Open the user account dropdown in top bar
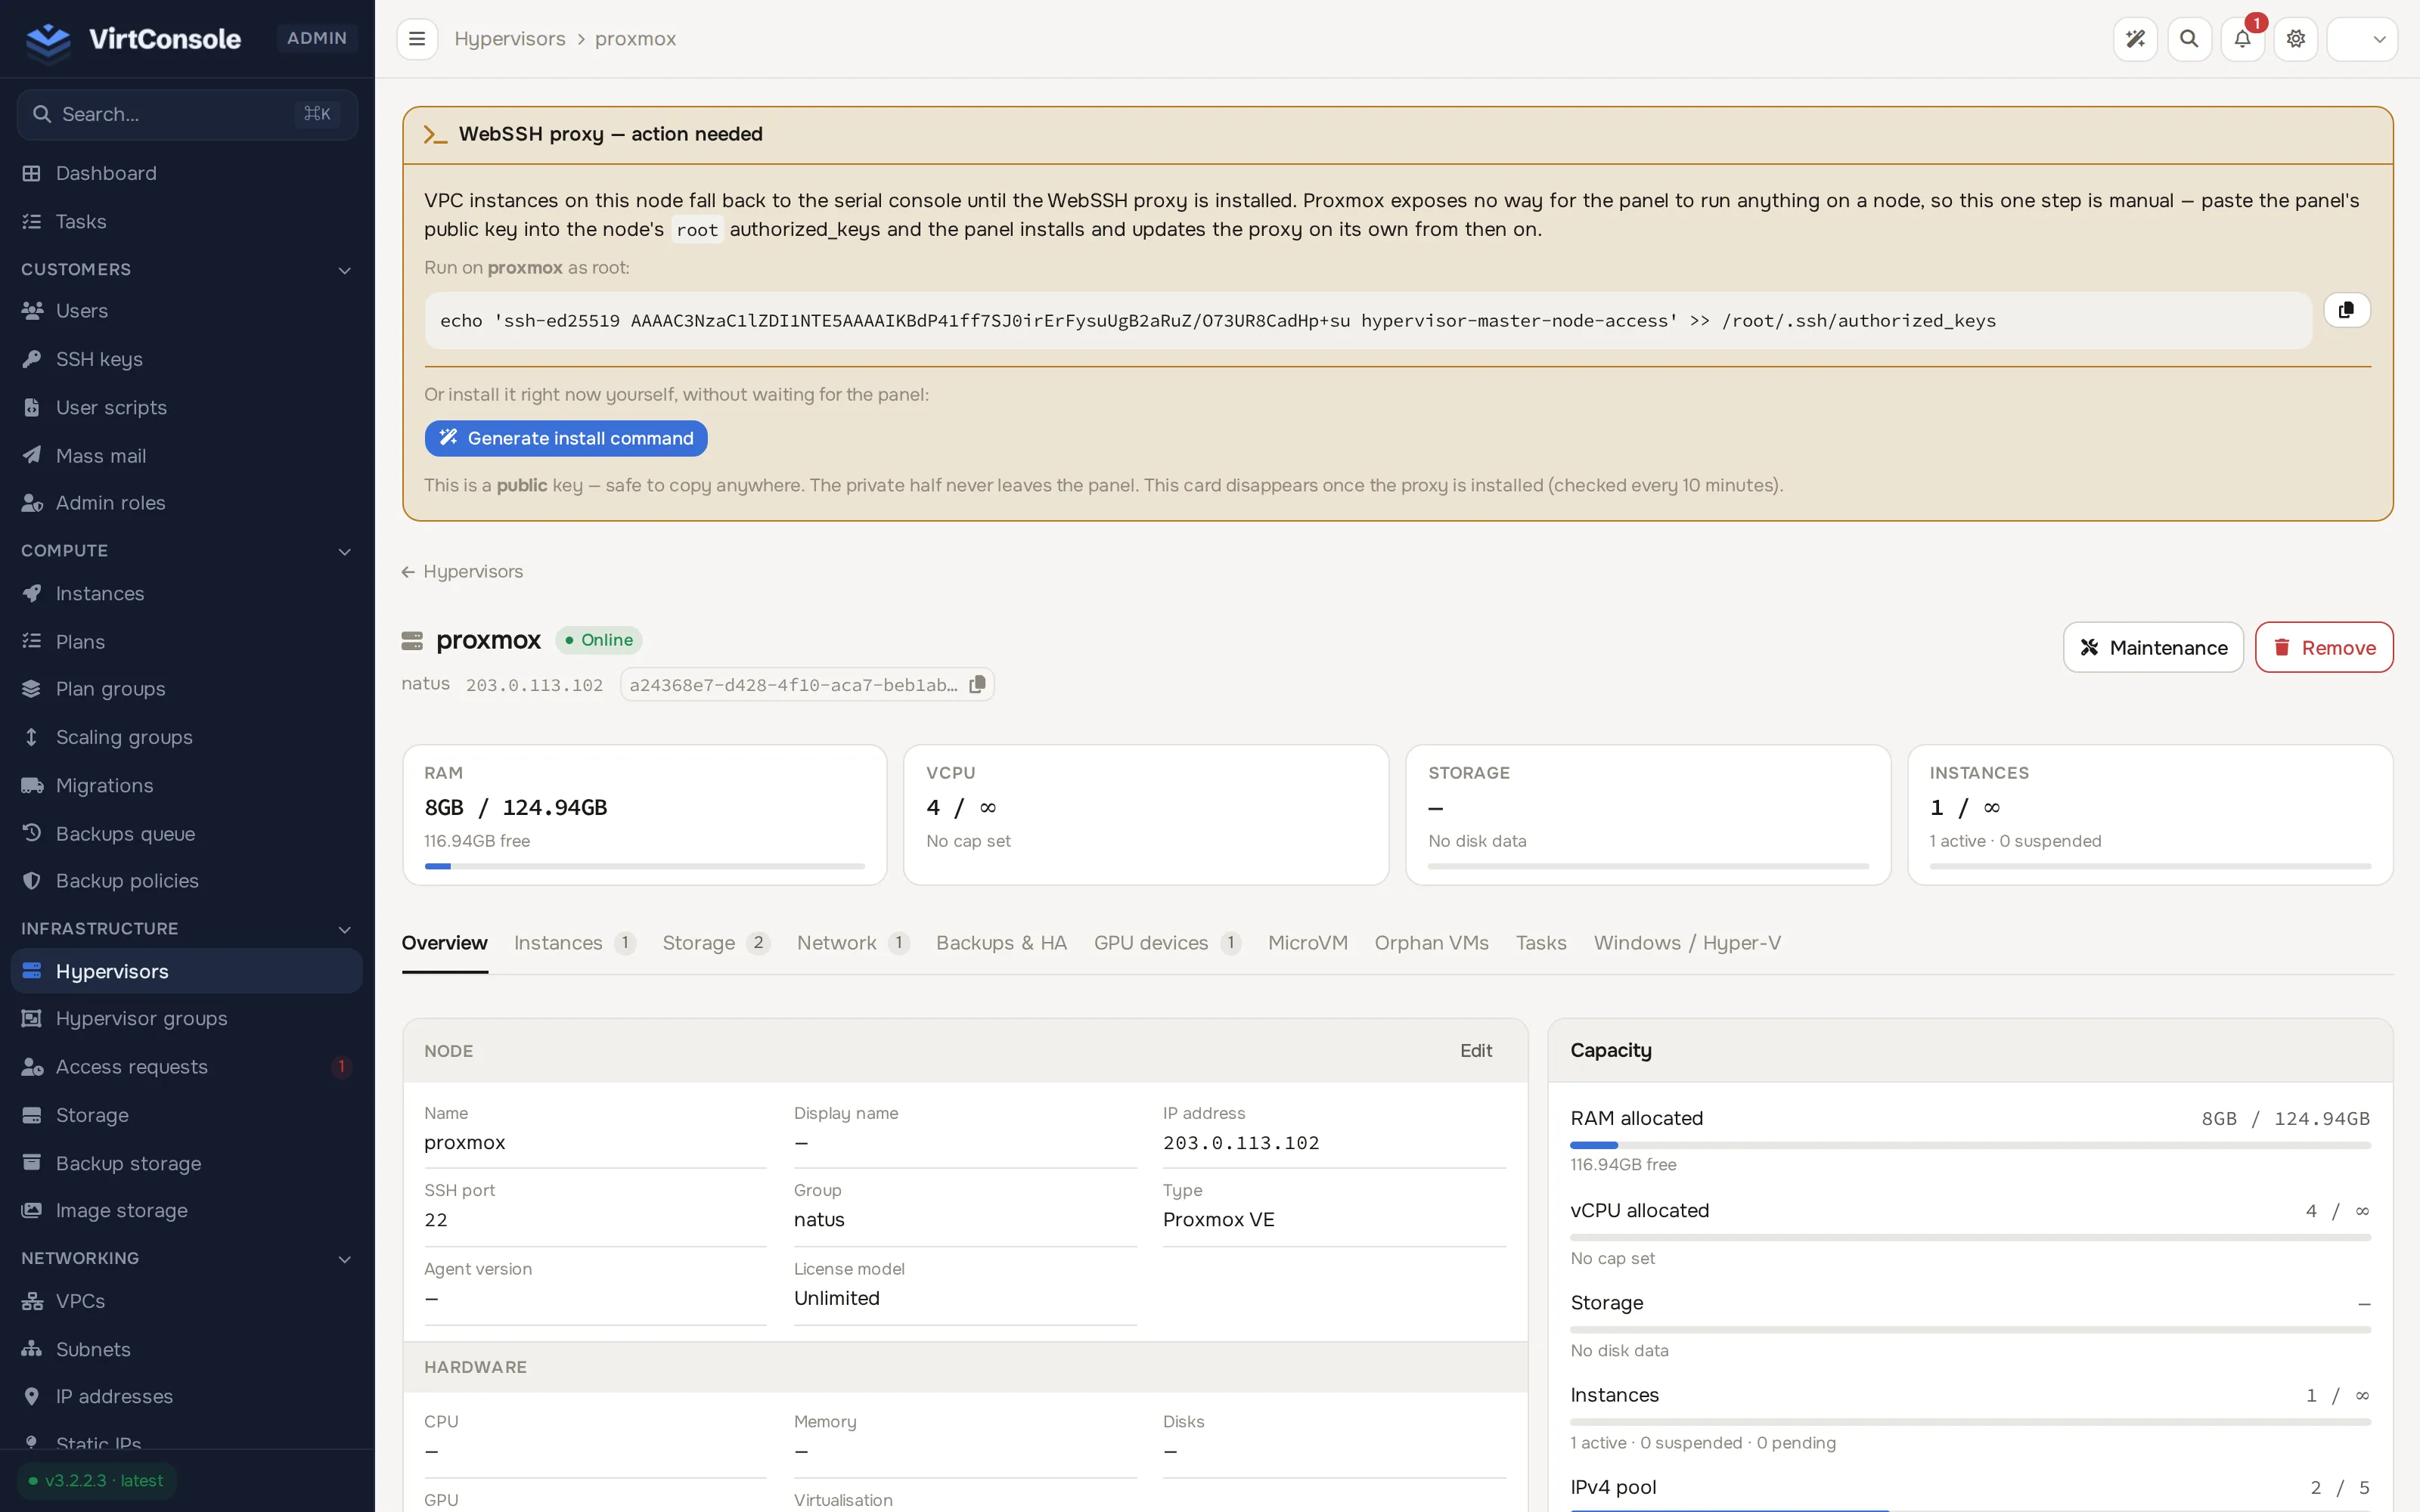2420x1512 pixels. point(2362,39)
